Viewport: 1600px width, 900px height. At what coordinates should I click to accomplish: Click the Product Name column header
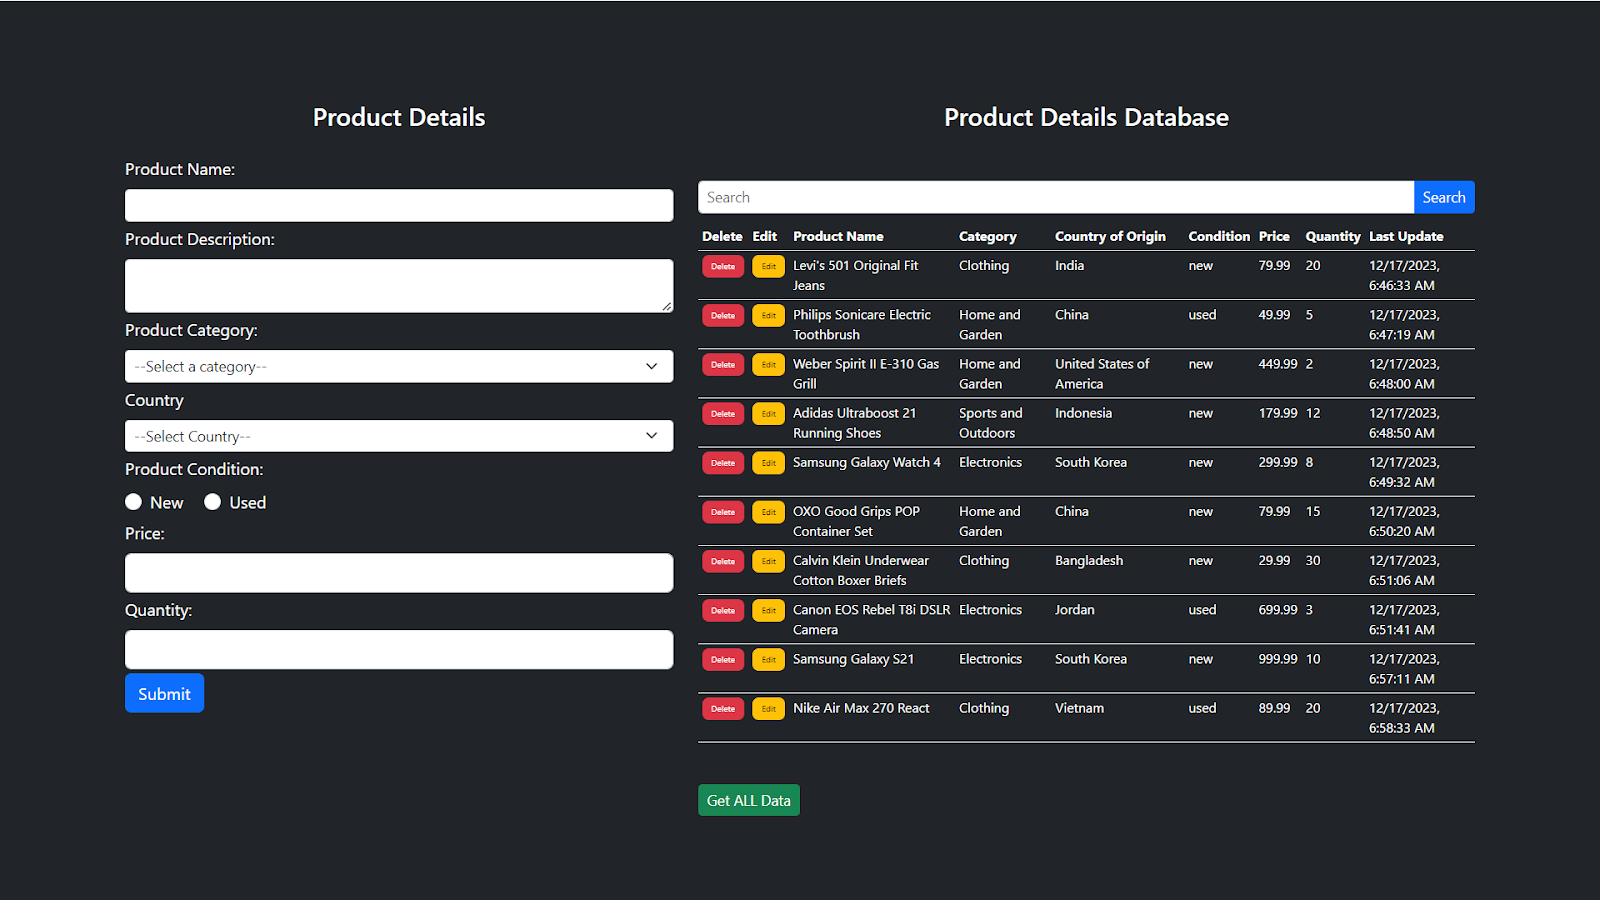pyautogui.click(x=838, y=236)
